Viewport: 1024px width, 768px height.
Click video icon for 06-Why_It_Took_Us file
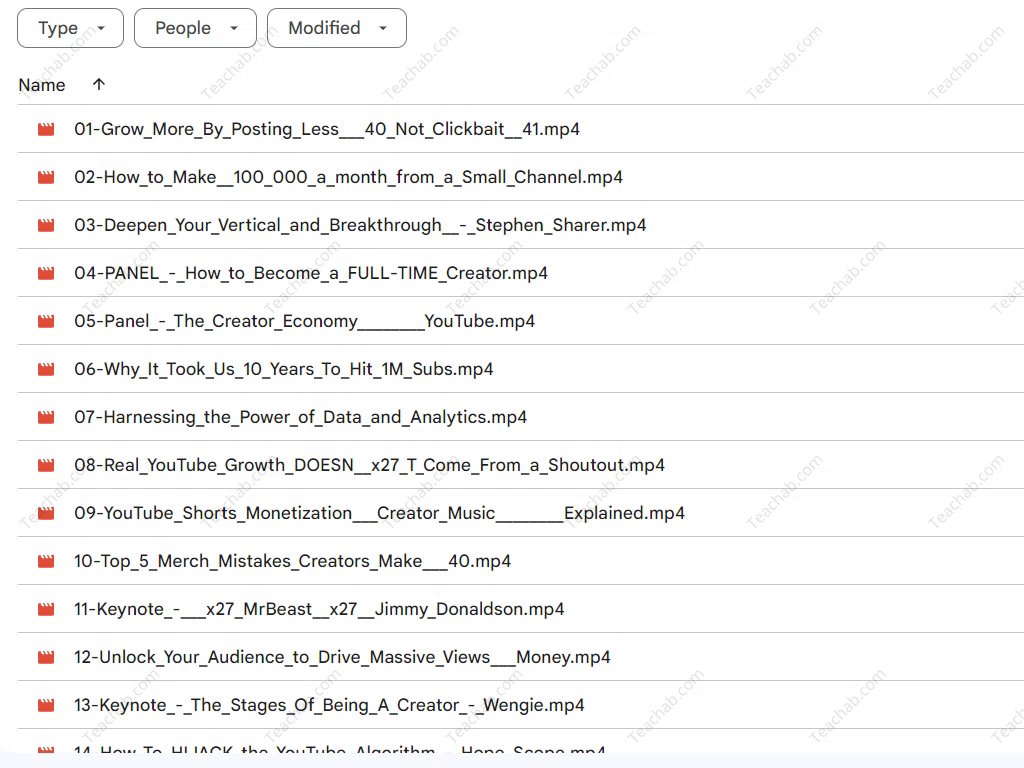point(46,369)
